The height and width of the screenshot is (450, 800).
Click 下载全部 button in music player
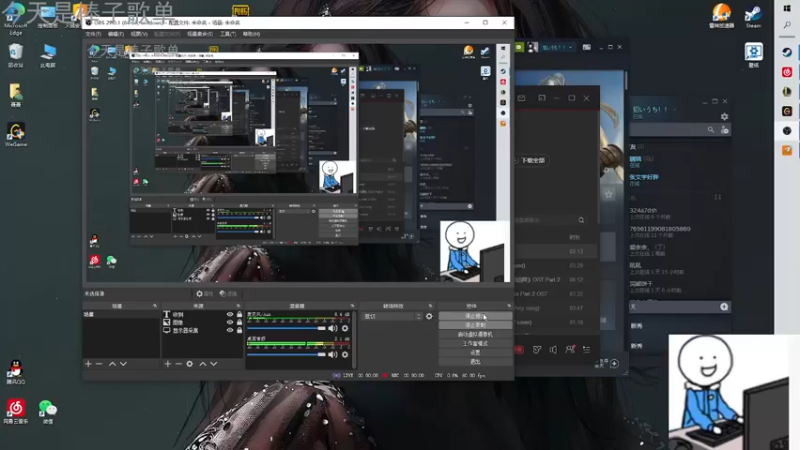click(529, 160)
